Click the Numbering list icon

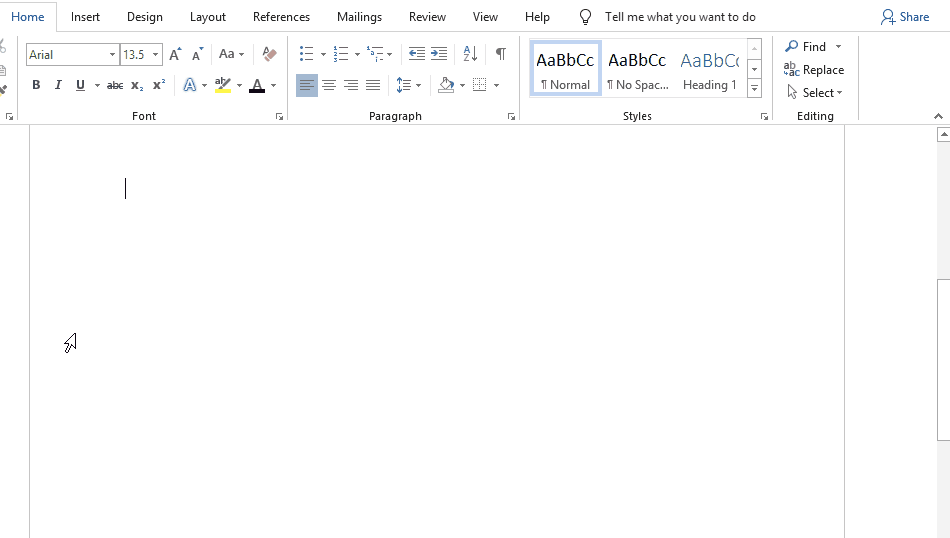click(341, 54)
